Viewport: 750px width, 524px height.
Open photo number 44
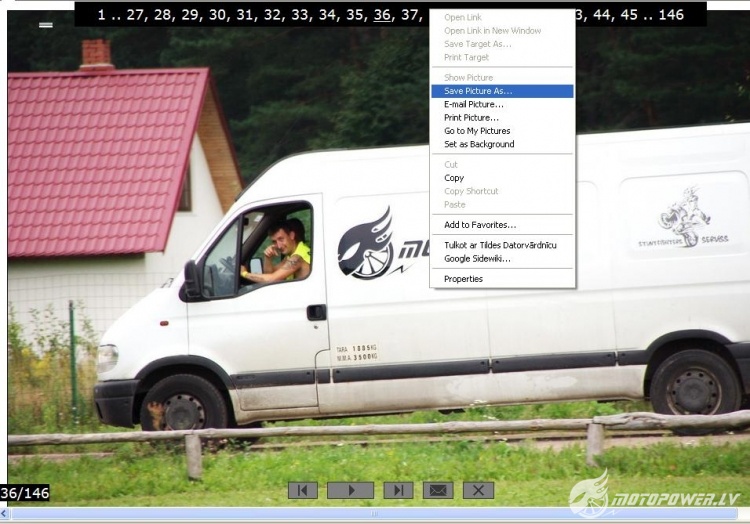(x=603, y=15)
